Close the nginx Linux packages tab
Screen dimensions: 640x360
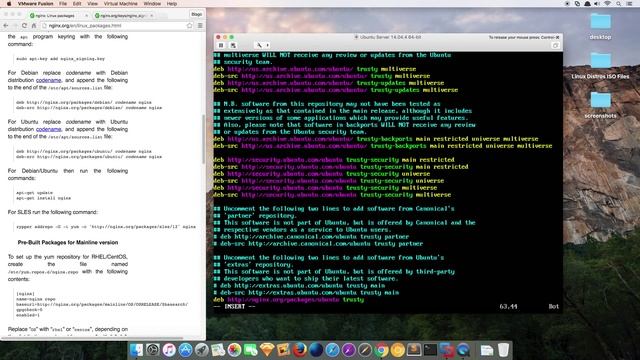click(86, 16)
